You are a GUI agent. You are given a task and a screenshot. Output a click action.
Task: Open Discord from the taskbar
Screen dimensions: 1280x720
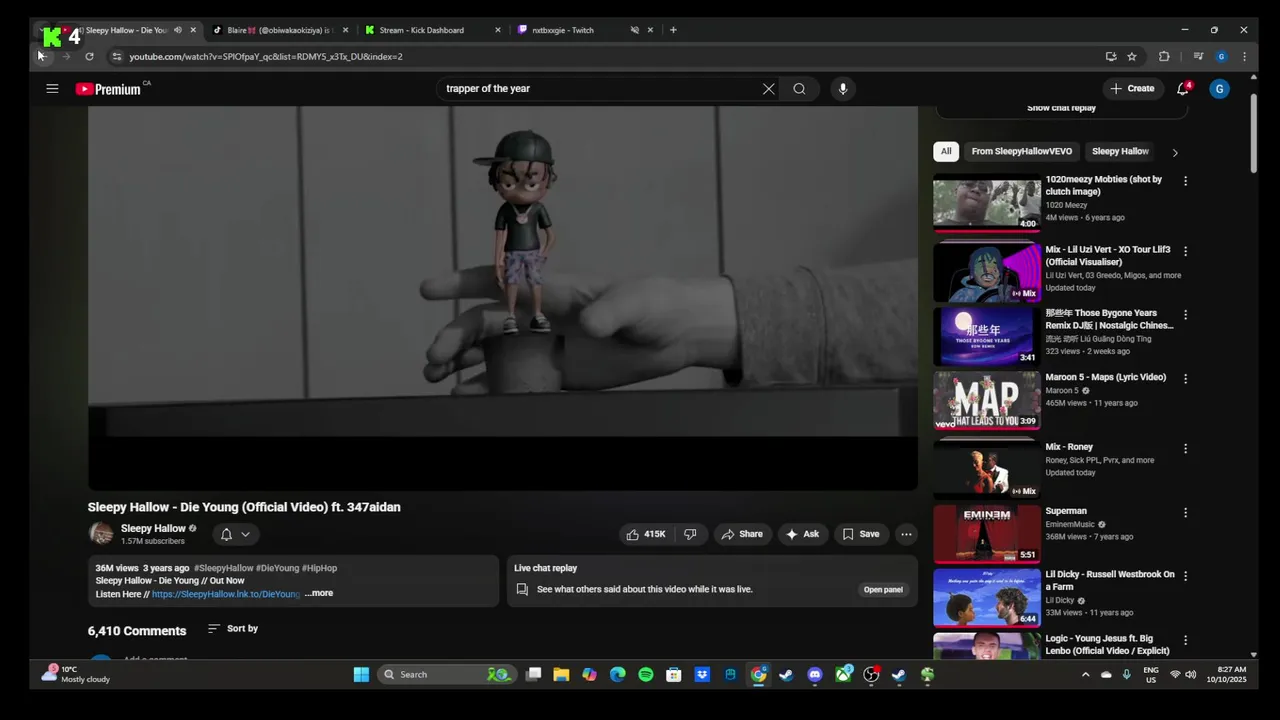[815, 675]
